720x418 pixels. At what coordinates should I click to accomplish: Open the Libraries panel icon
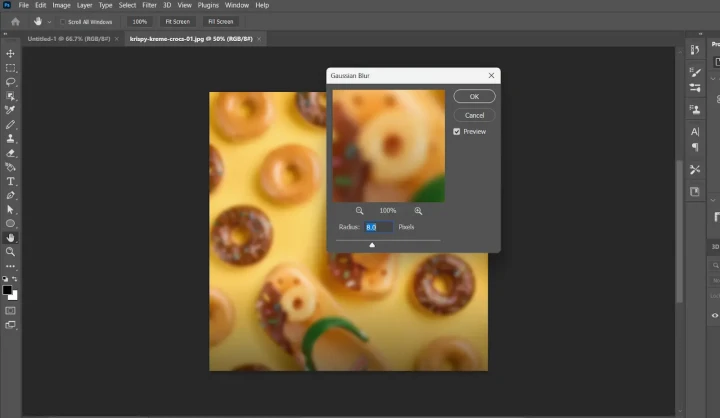(695, 192)
